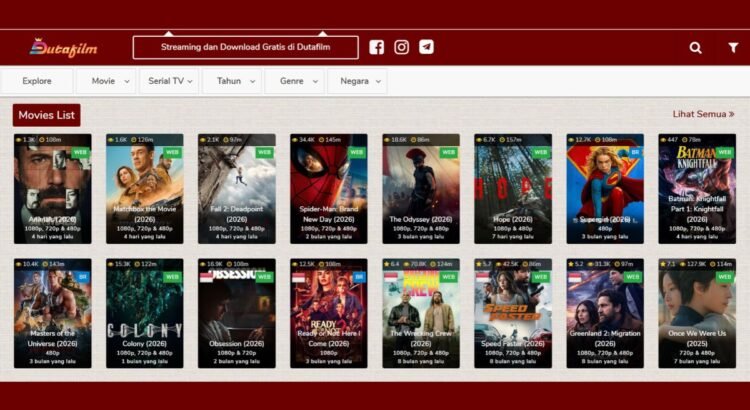Open Supergirl (2026) movie poster

pos(605,189)
